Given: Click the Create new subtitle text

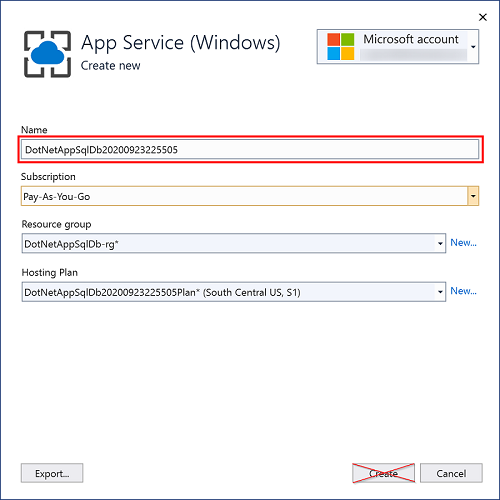Looking at the screenshot, I should tap(110, 66).
